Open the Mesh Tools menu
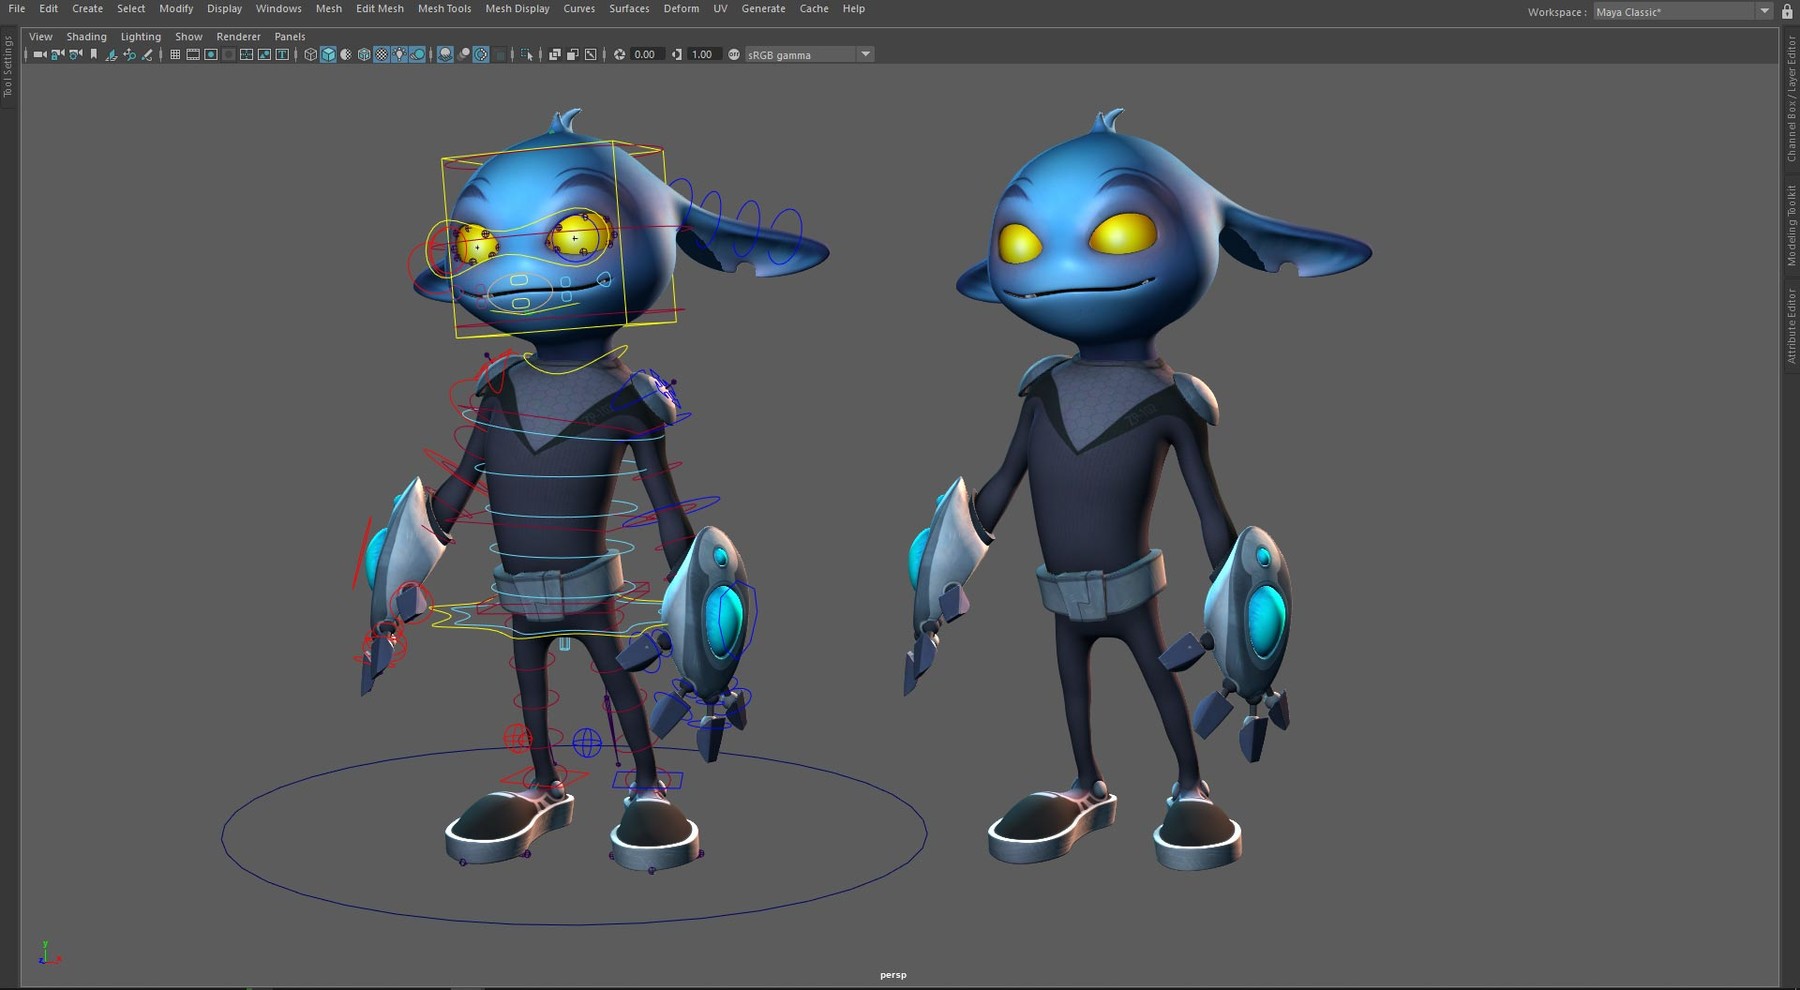Screen dimensions: 1800x990 click(x=444, y=8)
